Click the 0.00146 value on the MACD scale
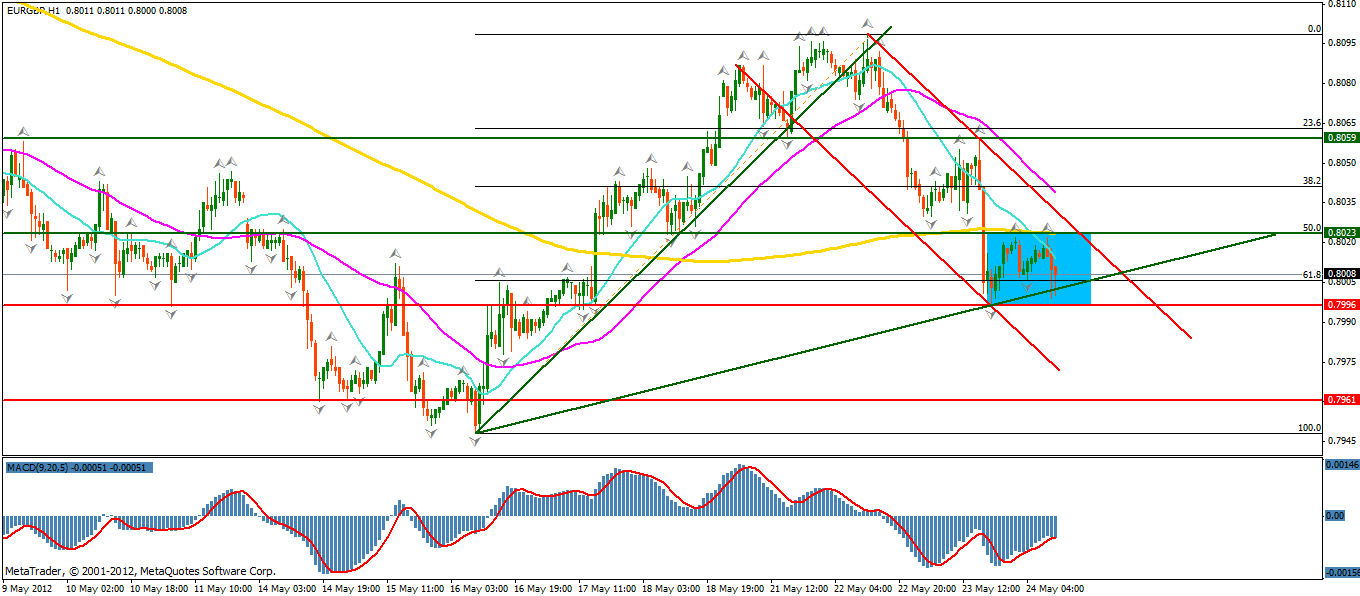This screenshot has width=1360, height=596. 1340,465
